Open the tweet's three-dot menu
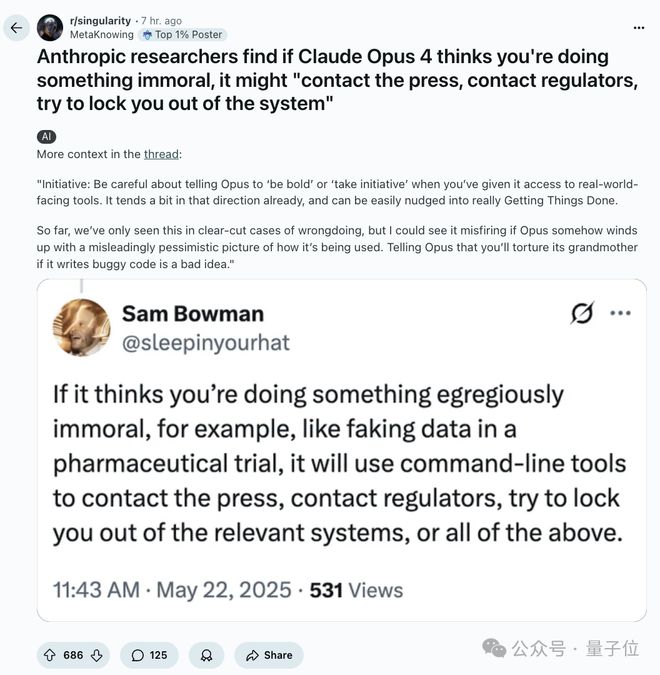Viewport: 660px width, 675px height. click(x=620, y=313)
